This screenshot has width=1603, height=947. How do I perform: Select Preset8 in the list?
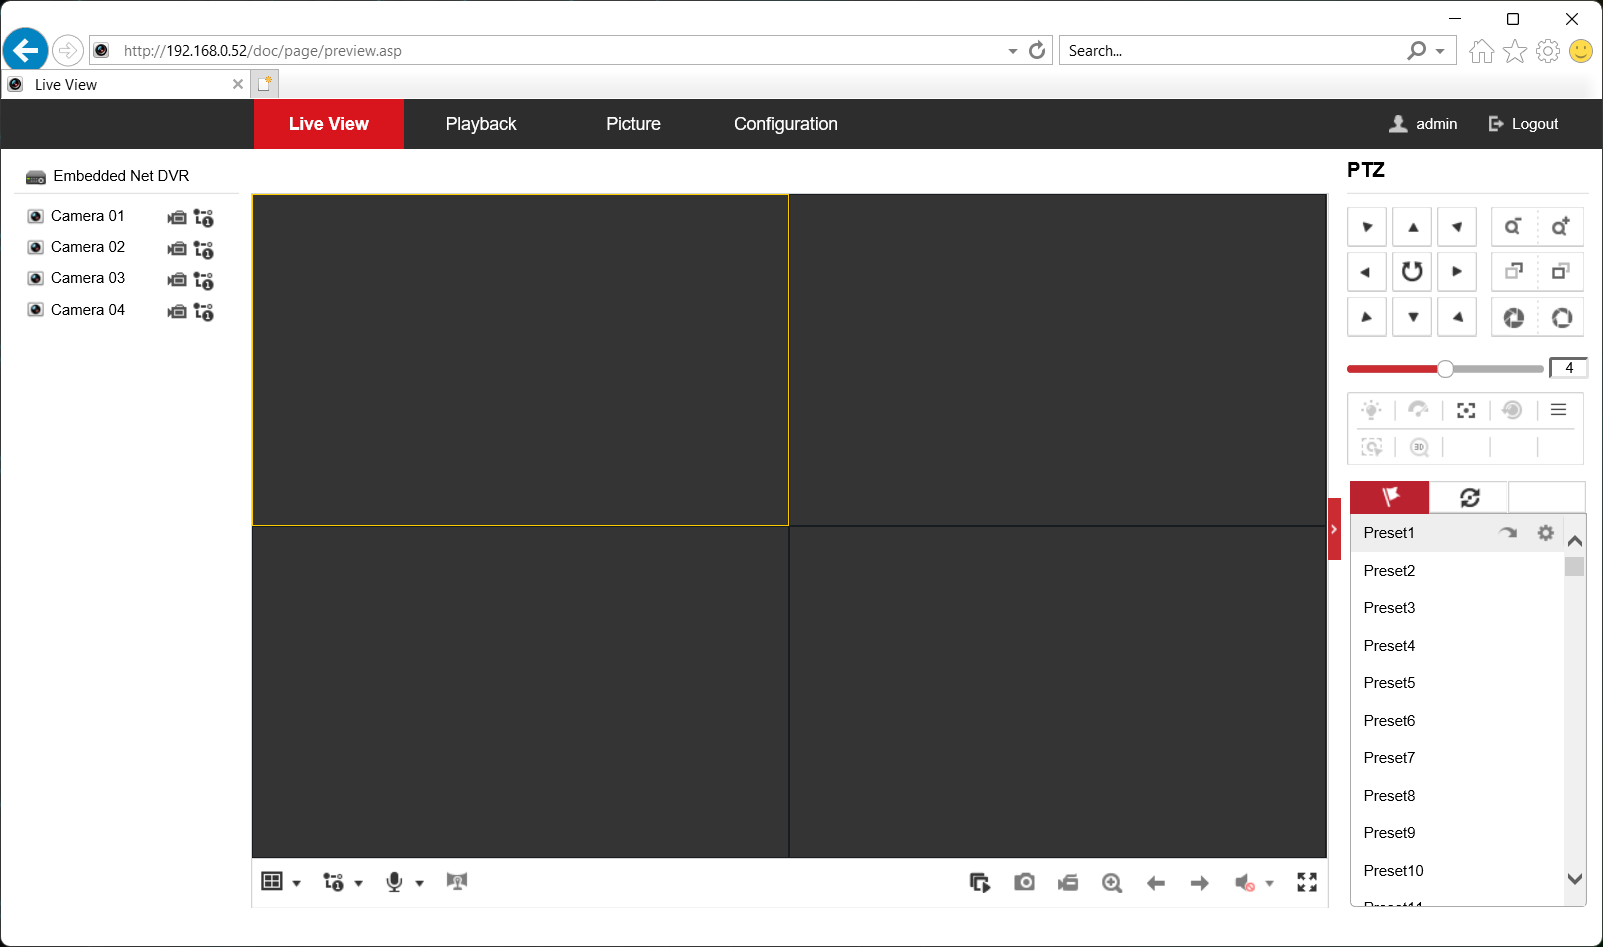pos(1457,796)
